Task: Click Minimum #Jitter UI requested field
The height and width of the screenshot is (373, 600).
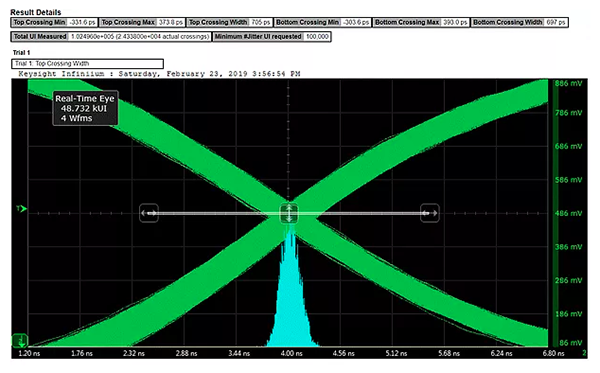Action: pos(272,37)
